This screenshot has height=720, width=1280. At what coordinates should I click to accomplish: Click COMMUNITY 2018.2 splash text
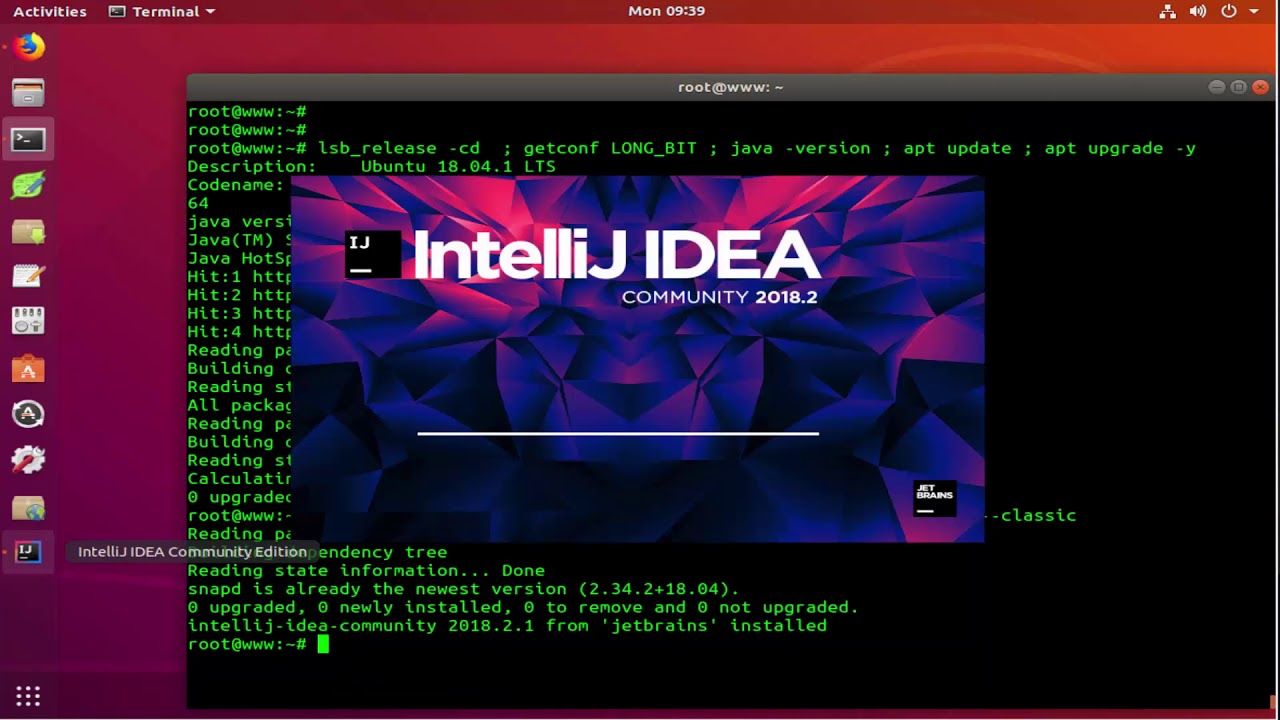pos(719,297)
